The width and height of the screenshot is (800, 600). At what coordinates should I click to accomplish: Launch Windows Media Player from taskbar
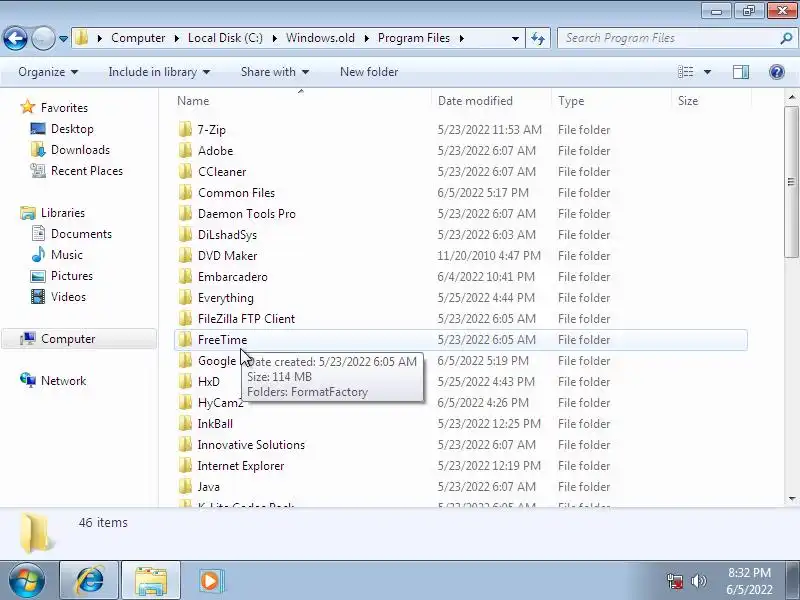coord(209,581)
